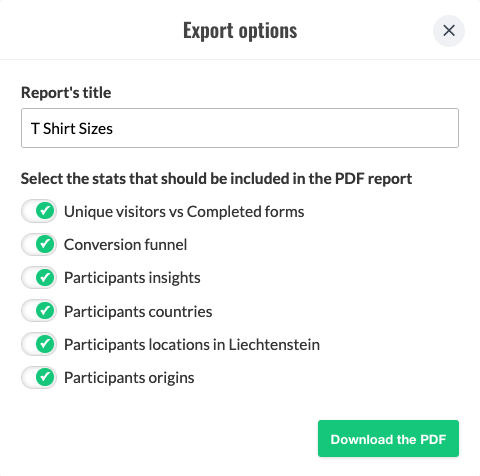The height and width of the screenshot is (476, 480).
Task: Toggle off Participants insights stat
Action: click(39, 277)
